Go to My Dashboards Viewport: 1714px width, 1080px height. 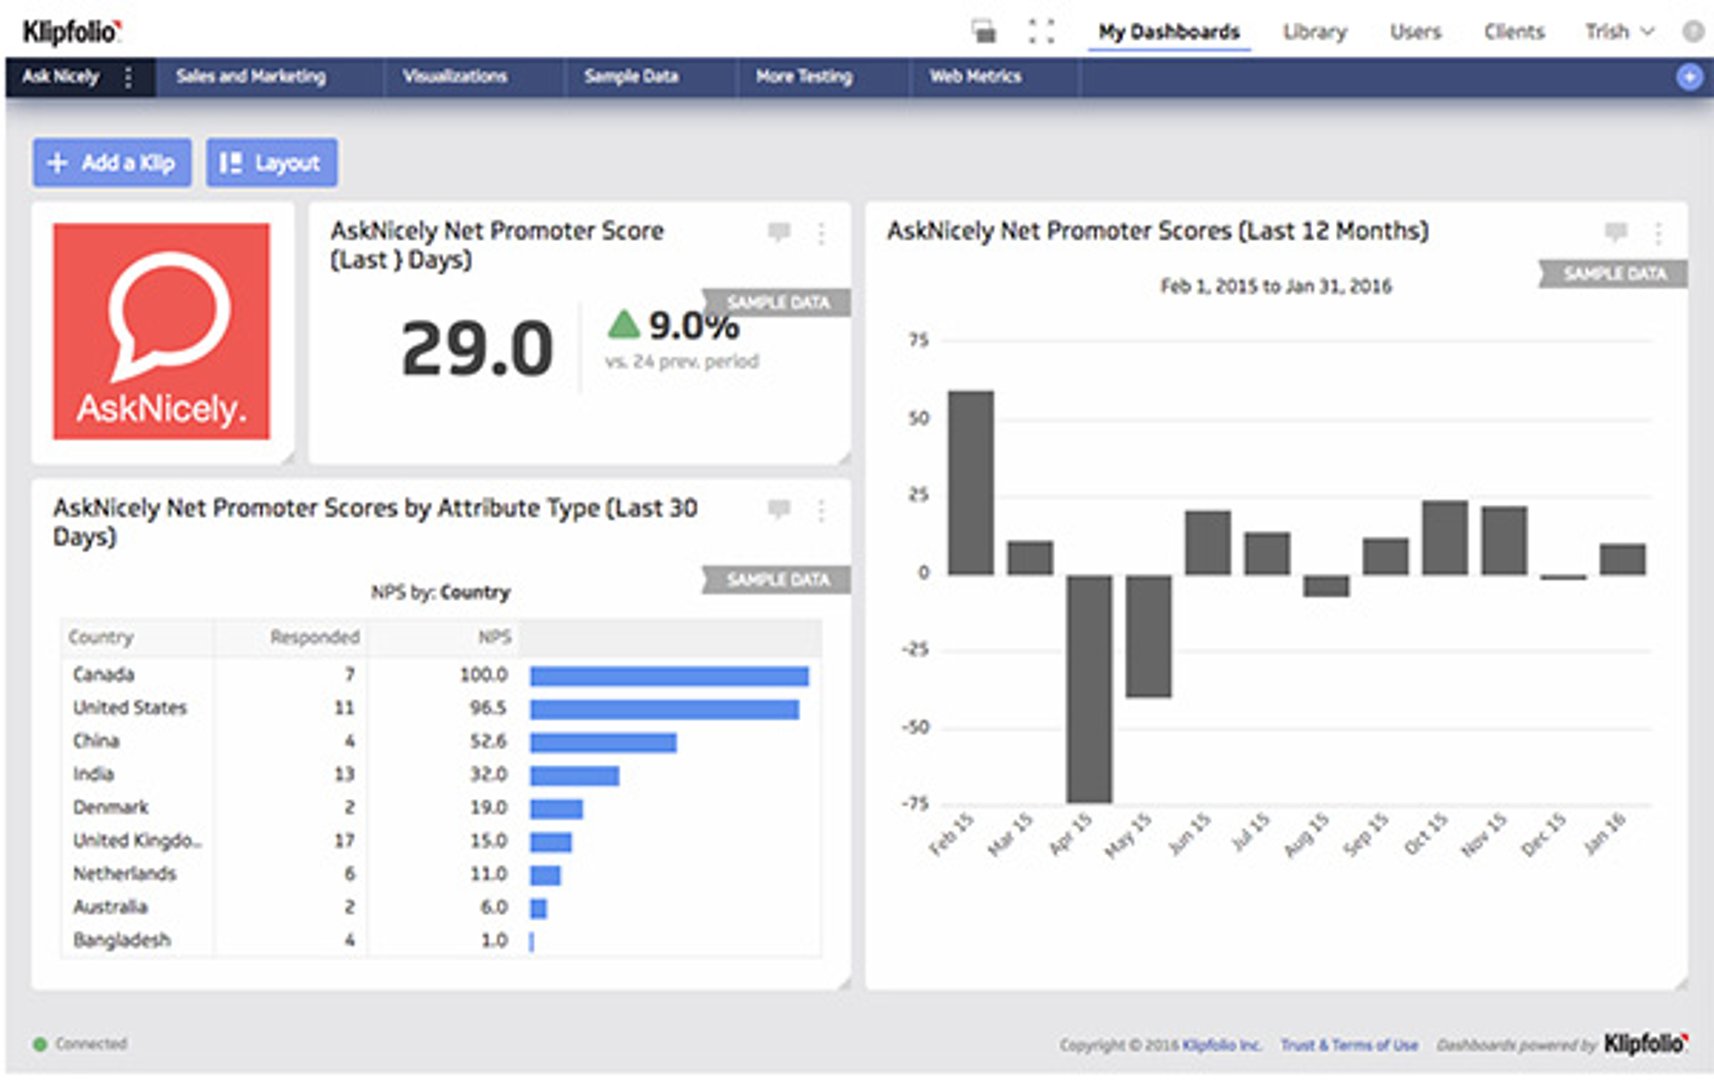click(x=1169, y=31)
